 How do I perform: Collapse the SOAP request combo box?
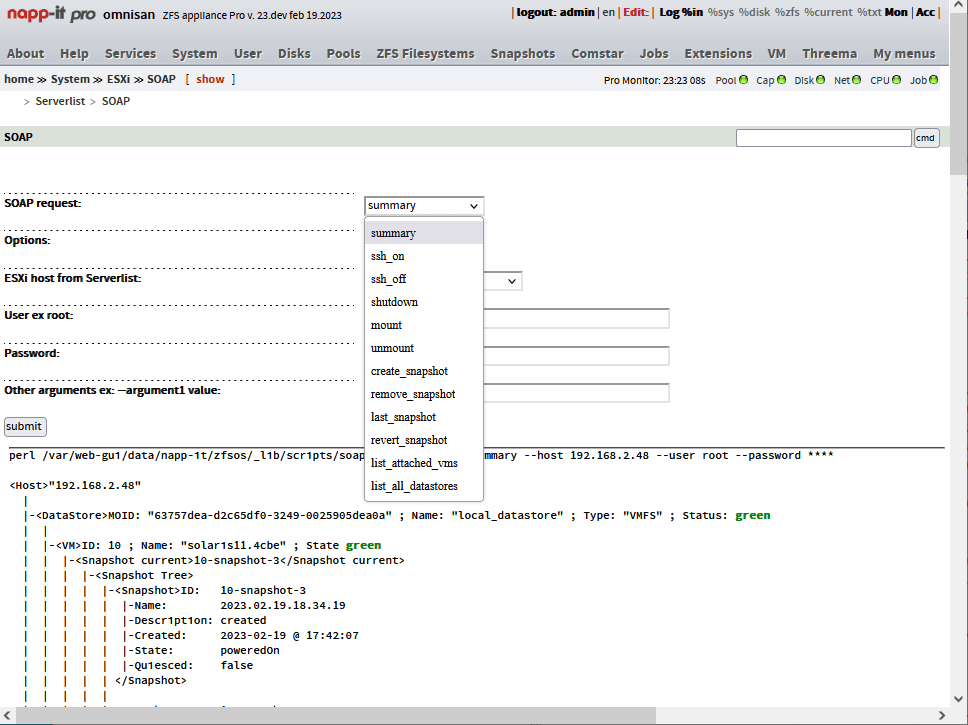pos(424,206)
